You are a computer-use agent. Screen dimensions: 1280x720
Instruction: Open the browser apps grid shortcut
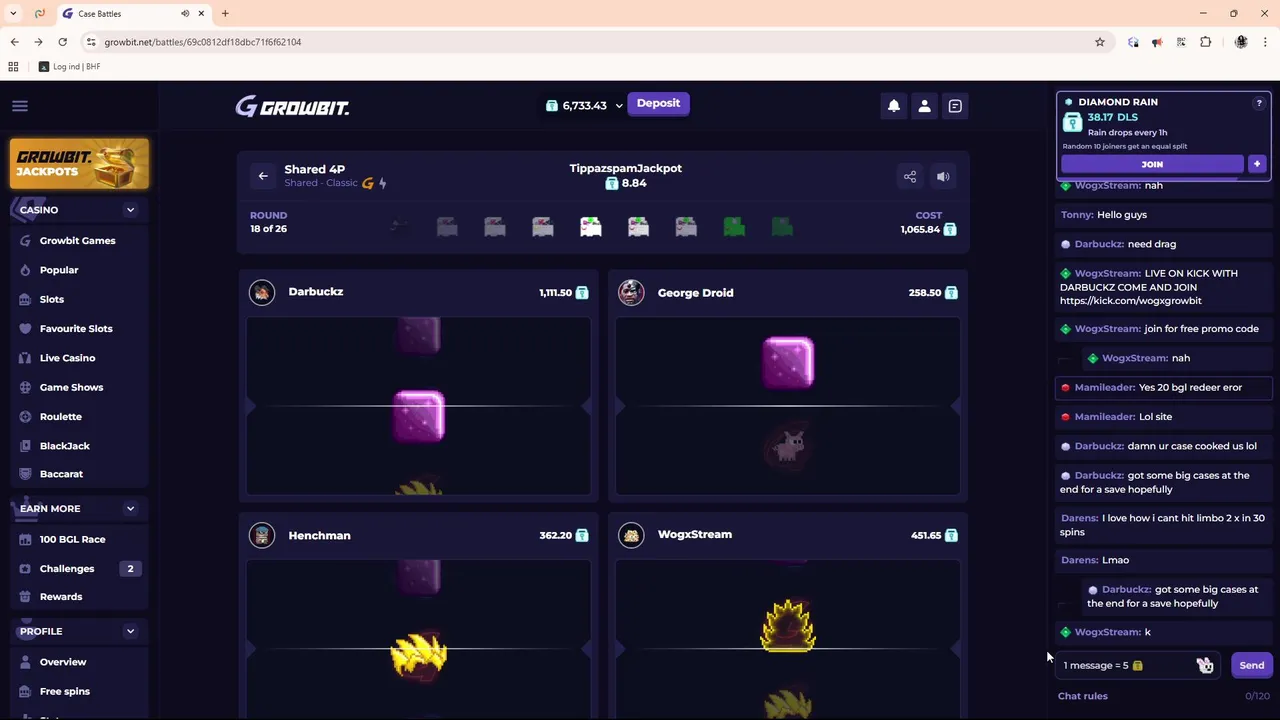pyautogui.click(x=13, y=67)
